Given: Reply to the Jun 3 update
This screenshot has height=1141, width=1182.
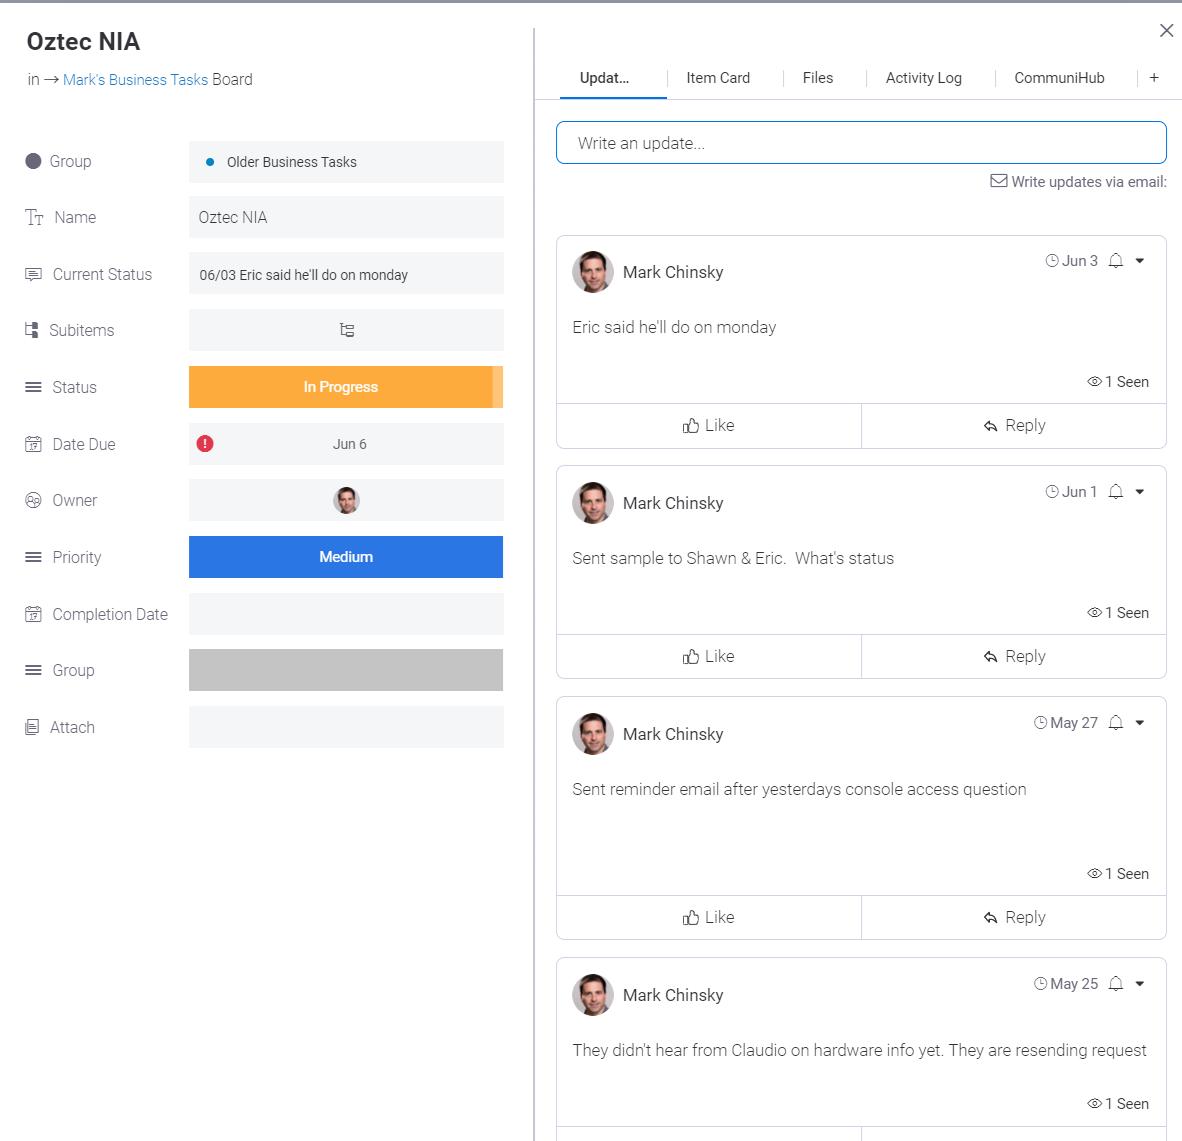Looking at the screenshot, I should click(x=1014, y=426).
